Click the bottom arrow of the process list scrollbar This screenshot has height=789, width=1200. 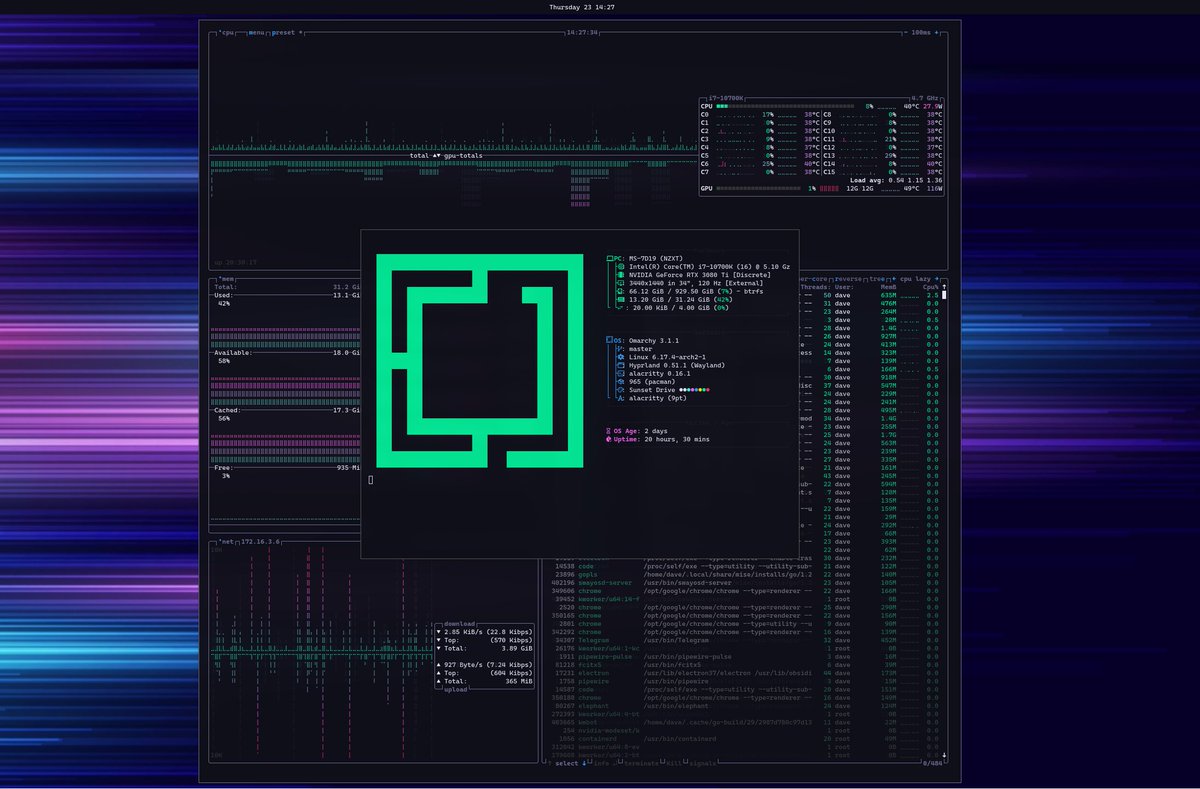[x=943, y=755]
